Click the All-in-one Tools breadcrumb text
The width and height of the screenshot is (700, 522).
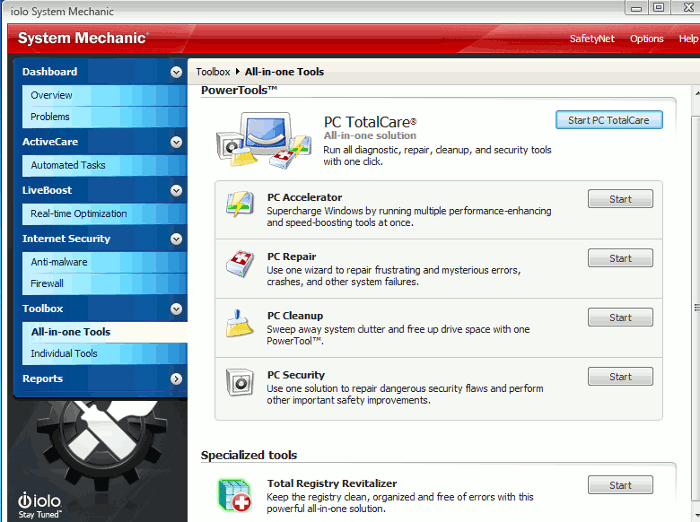point(284,72)
